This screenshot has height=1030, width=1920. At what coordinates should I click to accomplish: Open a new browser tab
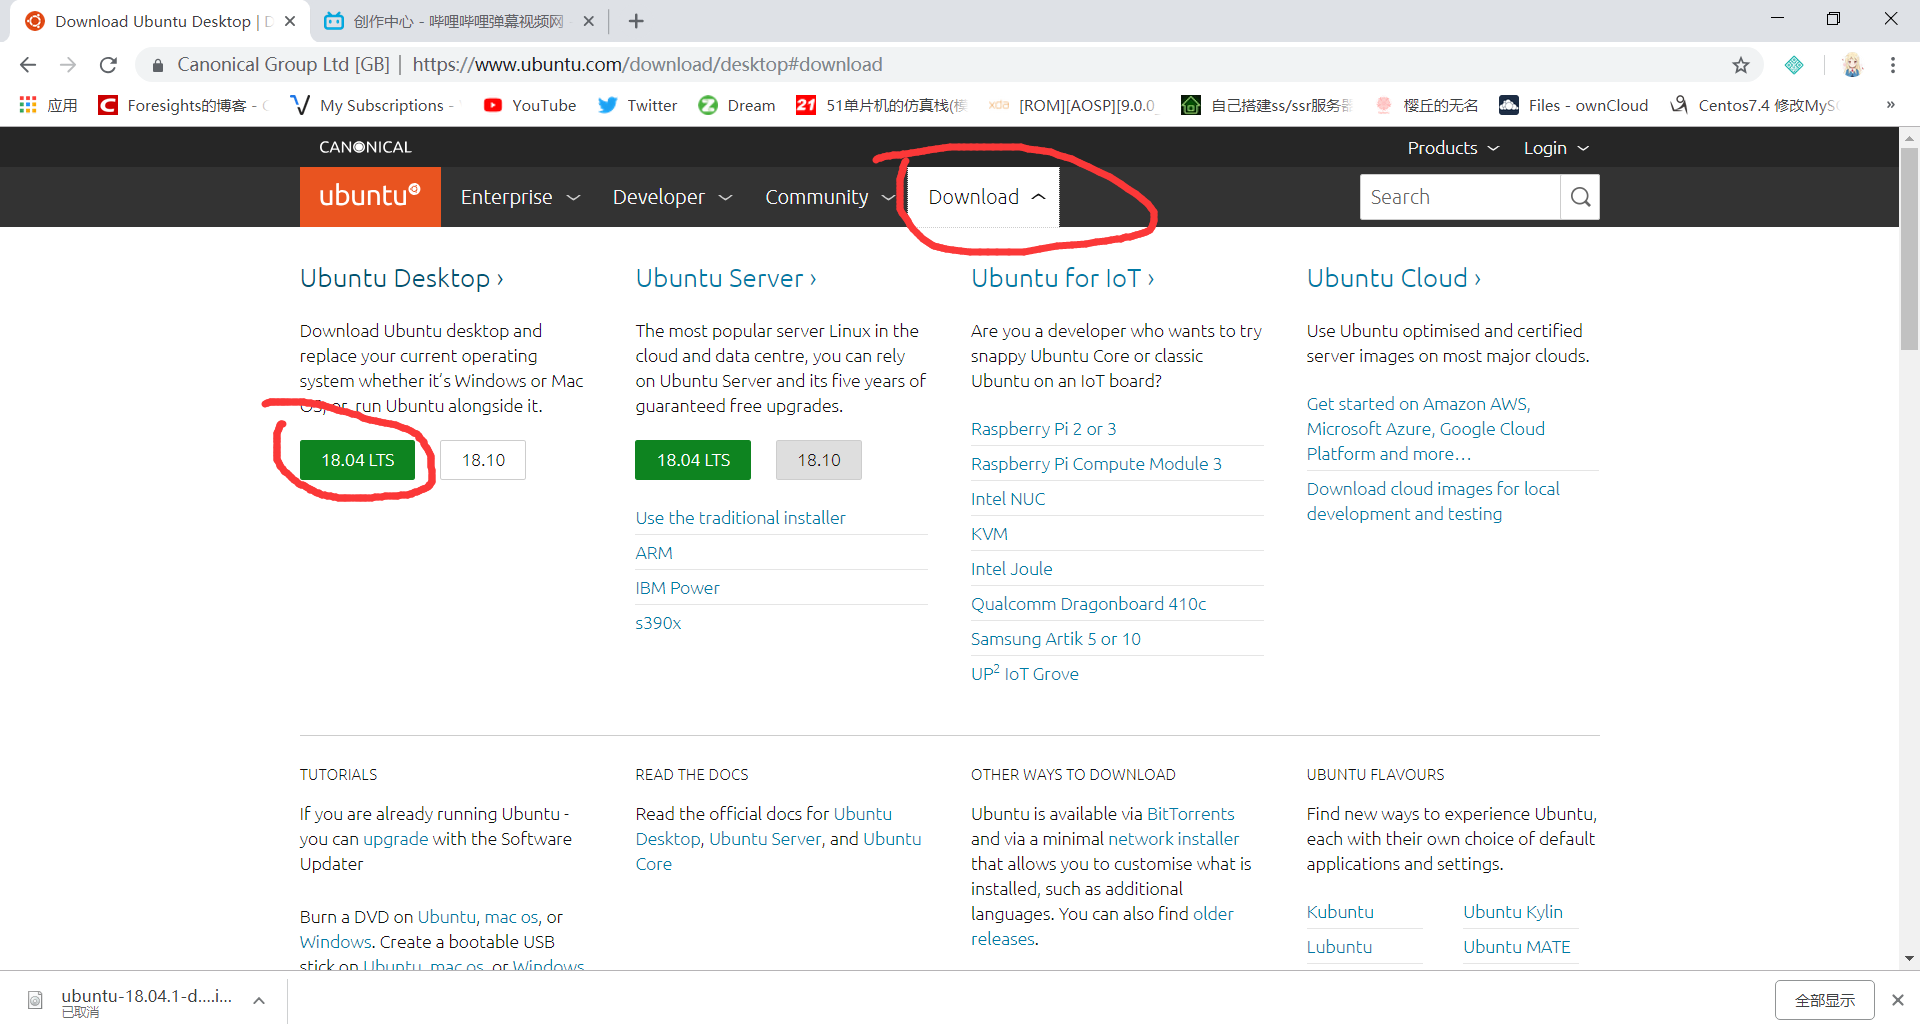coord(636,21)
